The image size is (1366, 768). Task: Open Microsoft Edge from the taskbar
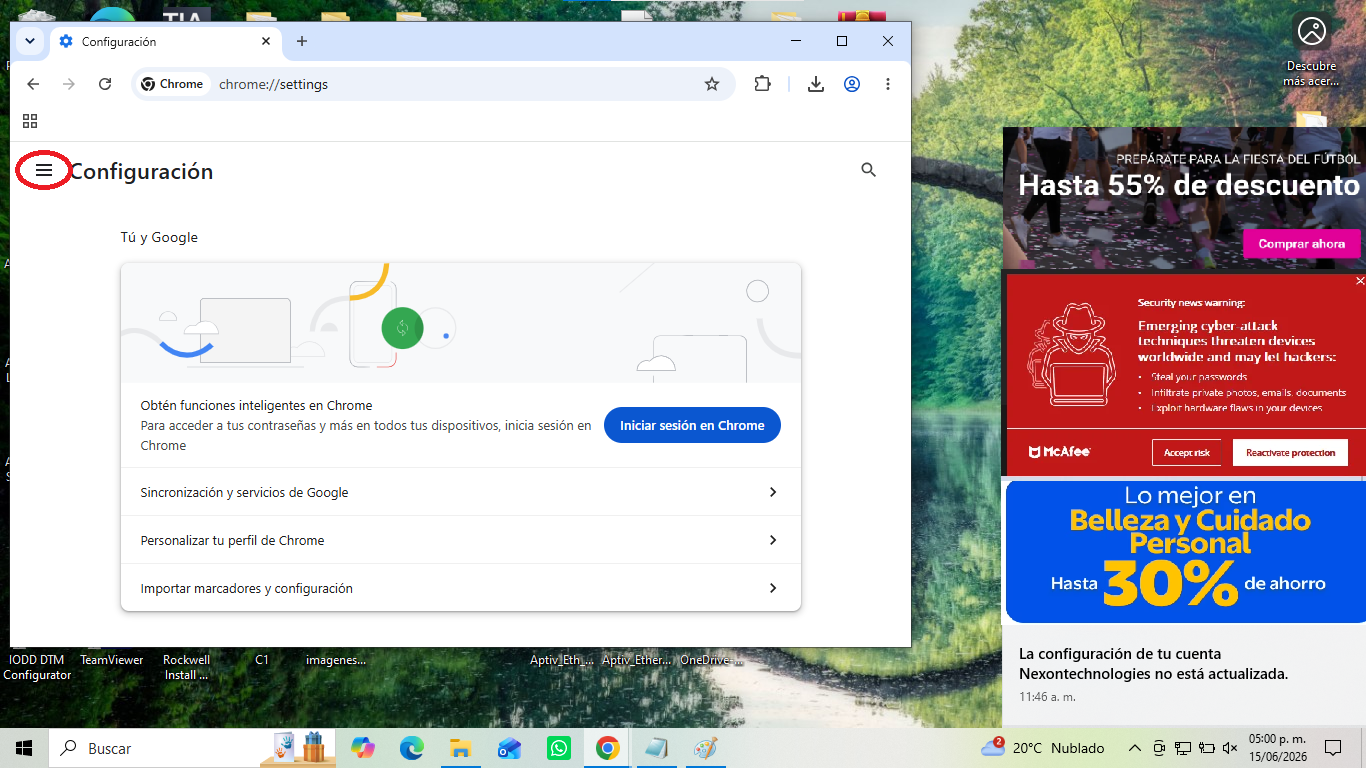(x=411, y=748)
